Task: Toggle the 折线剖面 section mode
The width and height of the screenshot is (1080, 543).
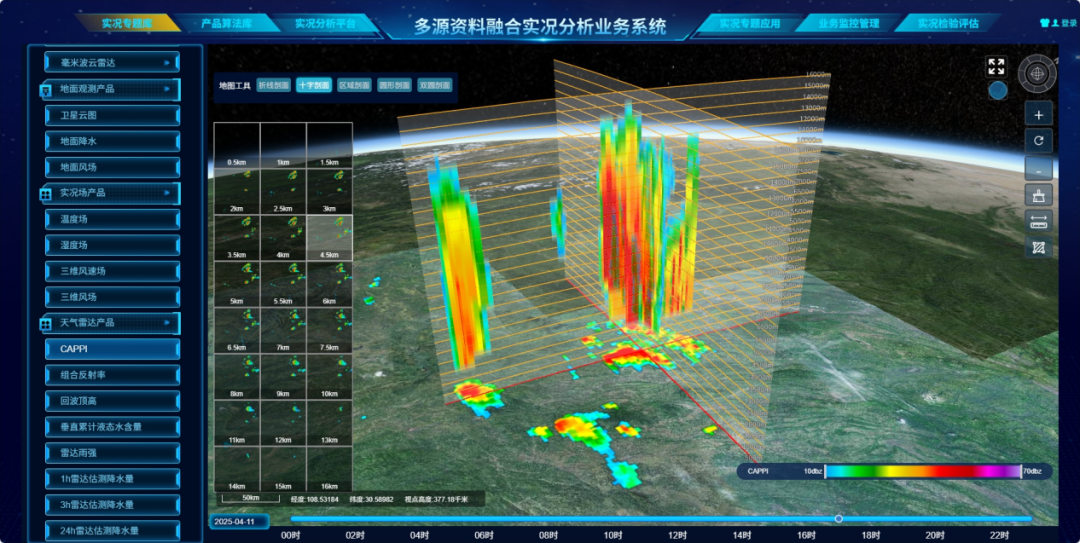Action: tap(273, 86)
